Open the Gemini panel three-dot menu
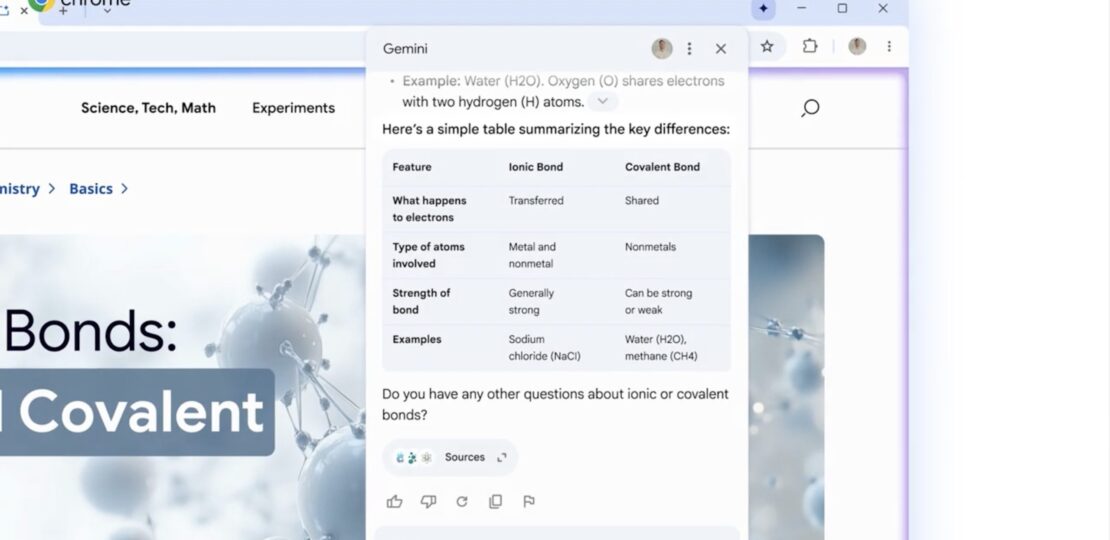Image resolution: width=1110 pixels, height=540 pixels. click(x=689, y=49)
